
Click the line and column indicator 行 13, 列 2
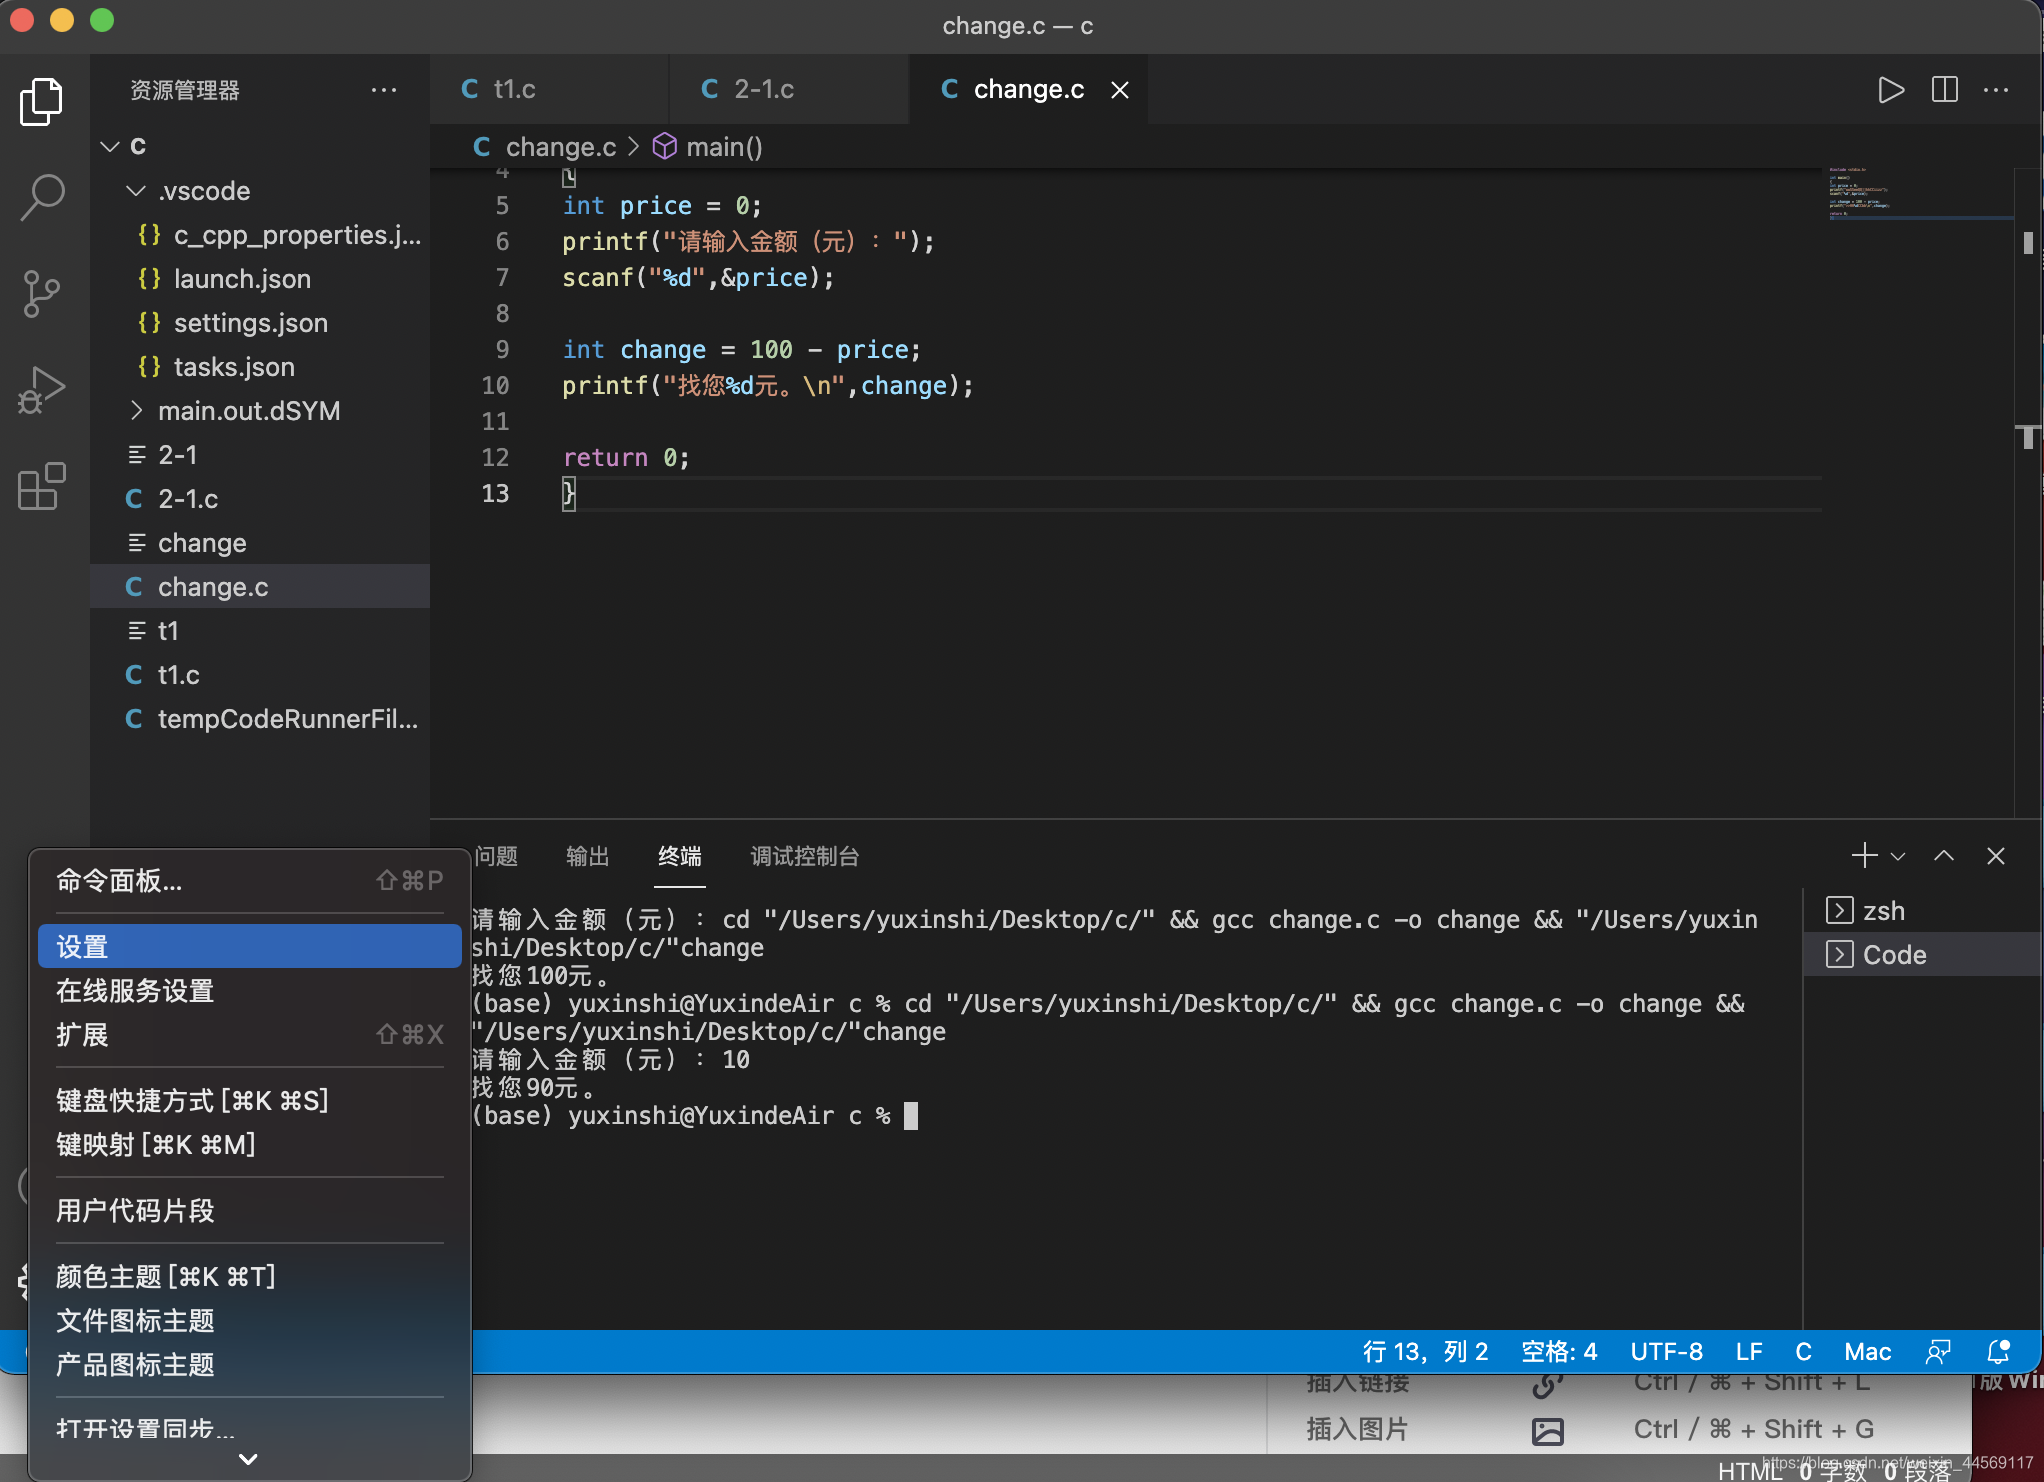[x=1425, y=1352]
